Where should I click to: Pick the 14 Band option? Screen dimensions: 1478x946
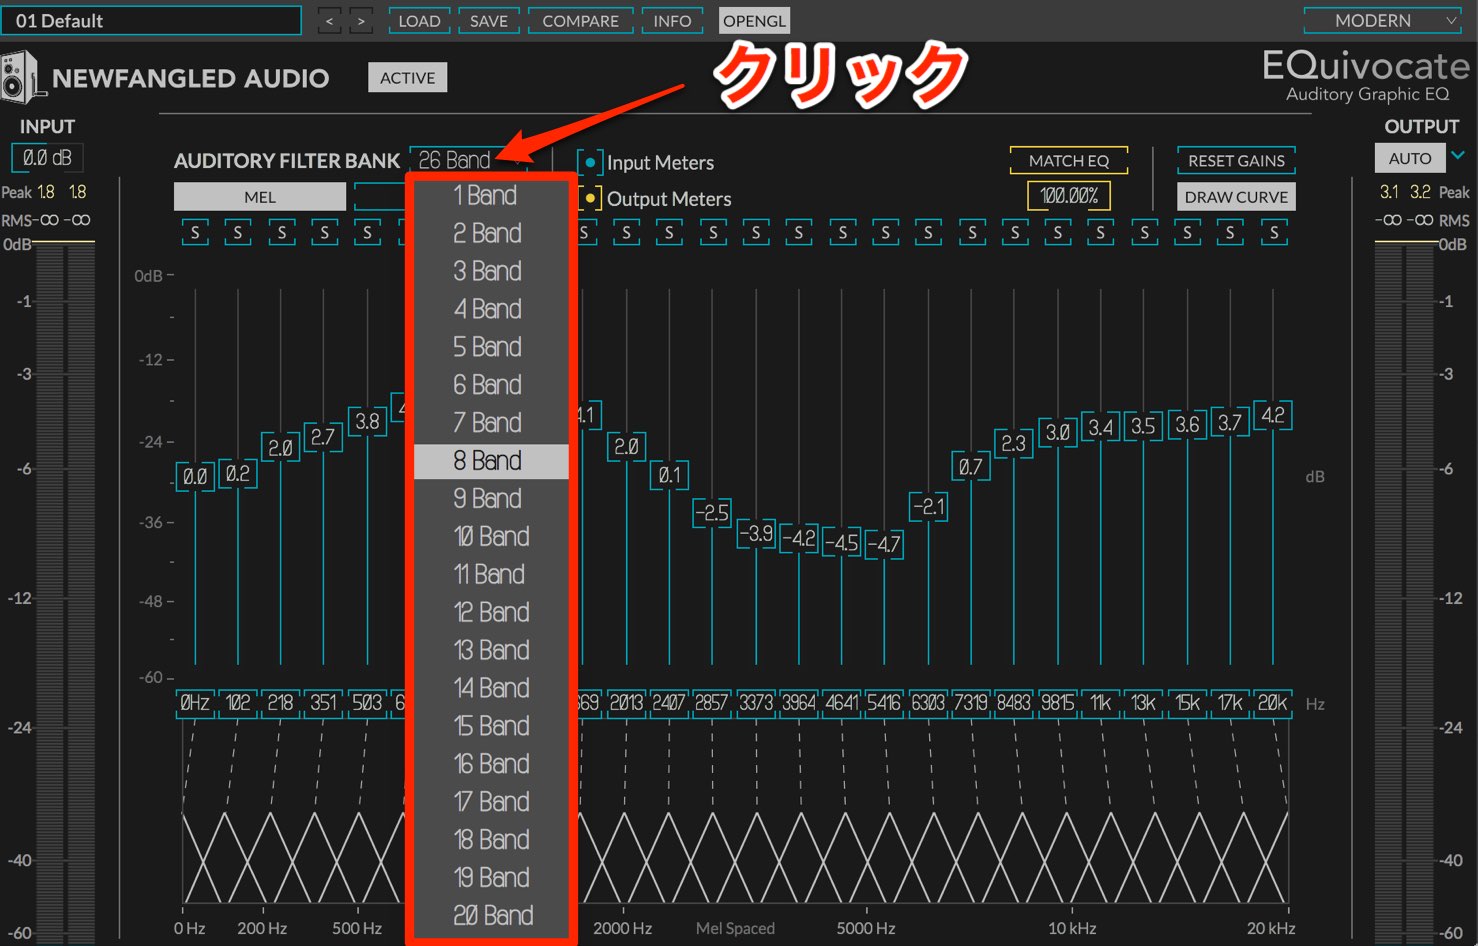click(x=491, y=688)
